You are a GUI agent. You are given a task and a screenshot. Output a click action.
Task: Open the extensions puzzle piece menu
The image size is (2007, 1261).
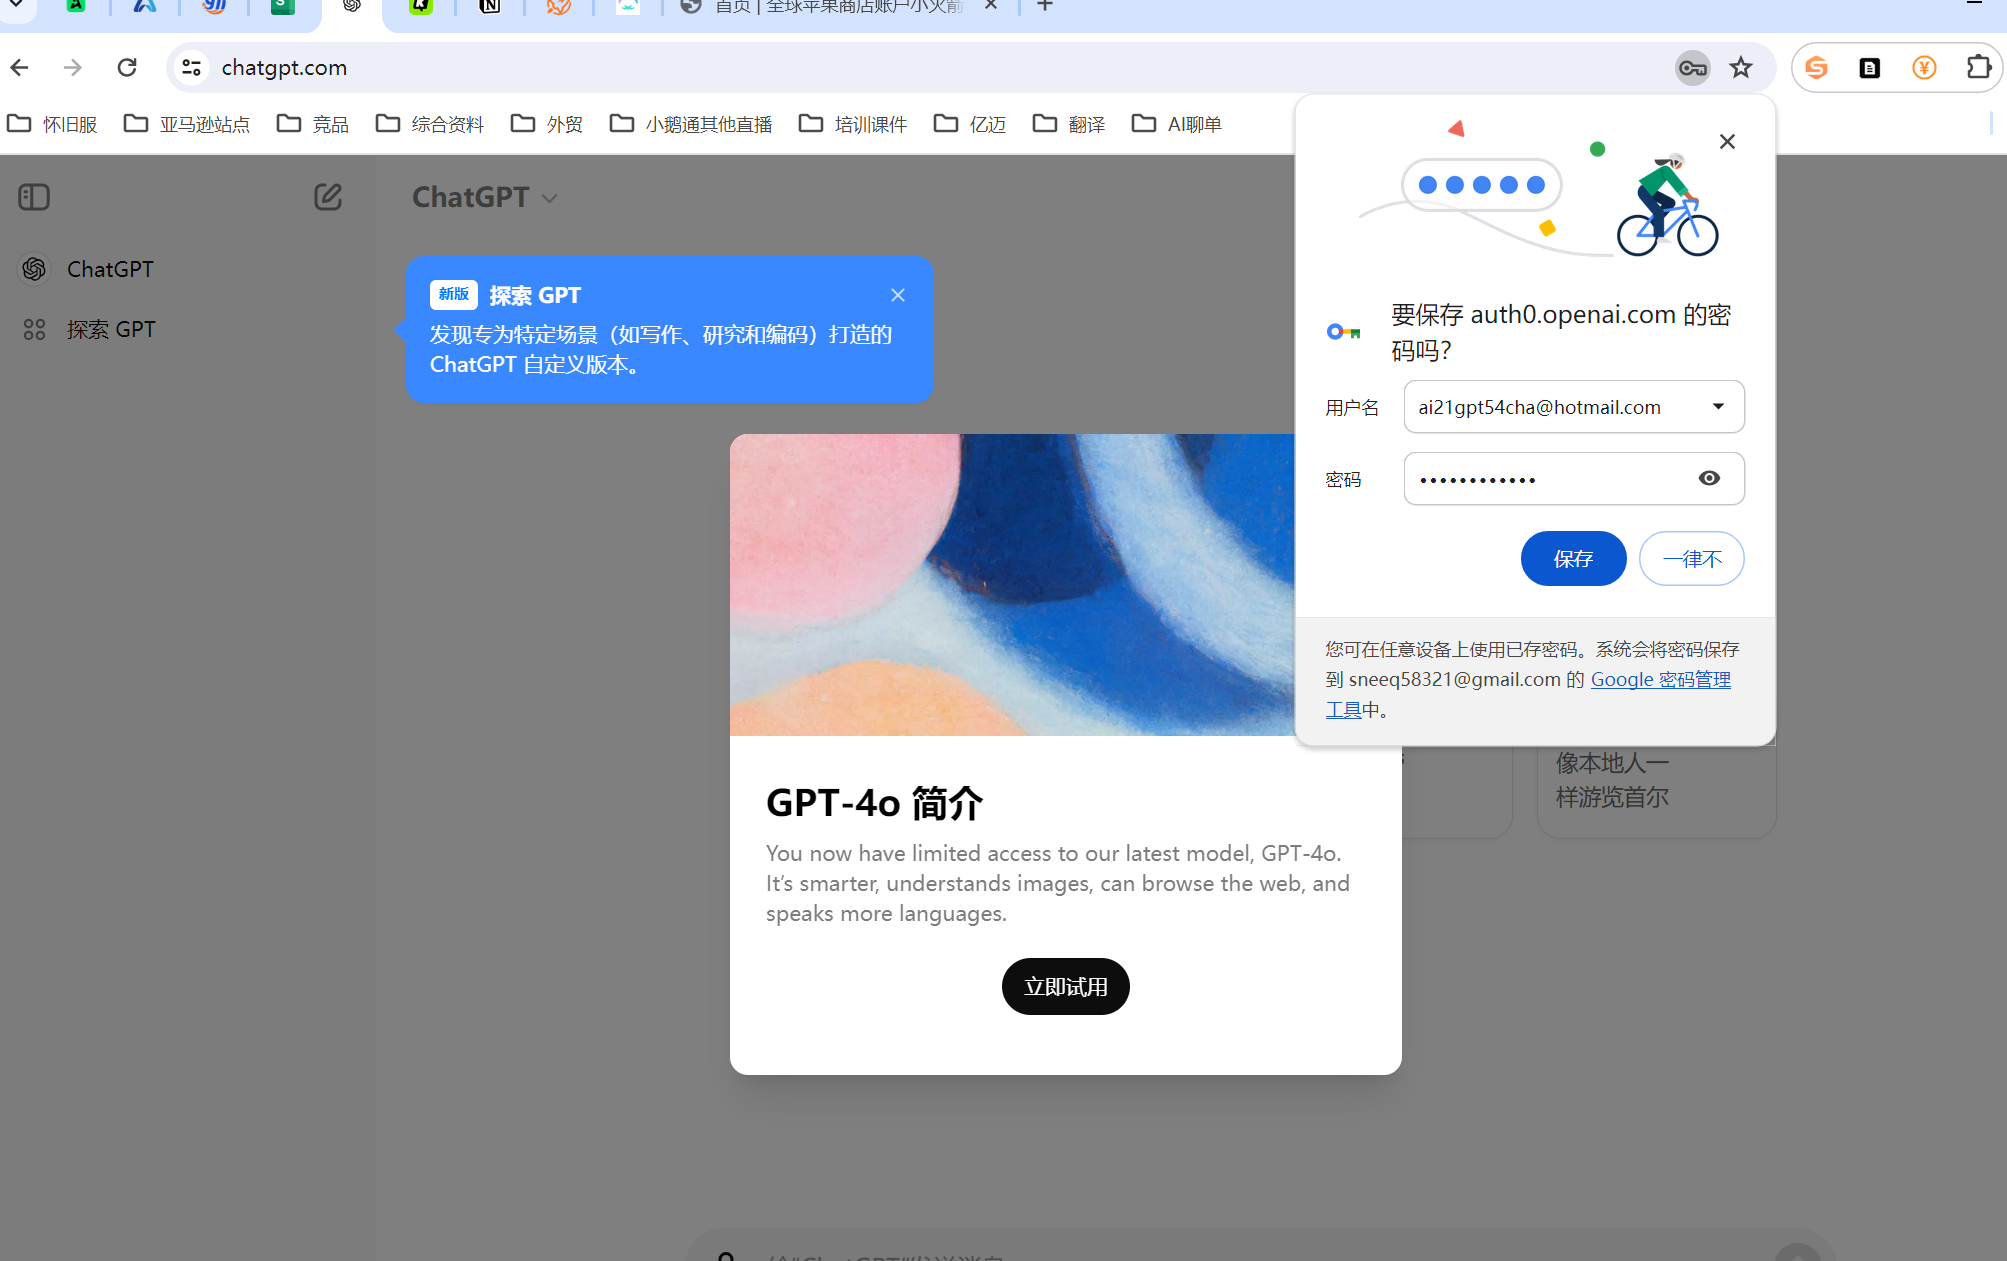pos(1979,68)
